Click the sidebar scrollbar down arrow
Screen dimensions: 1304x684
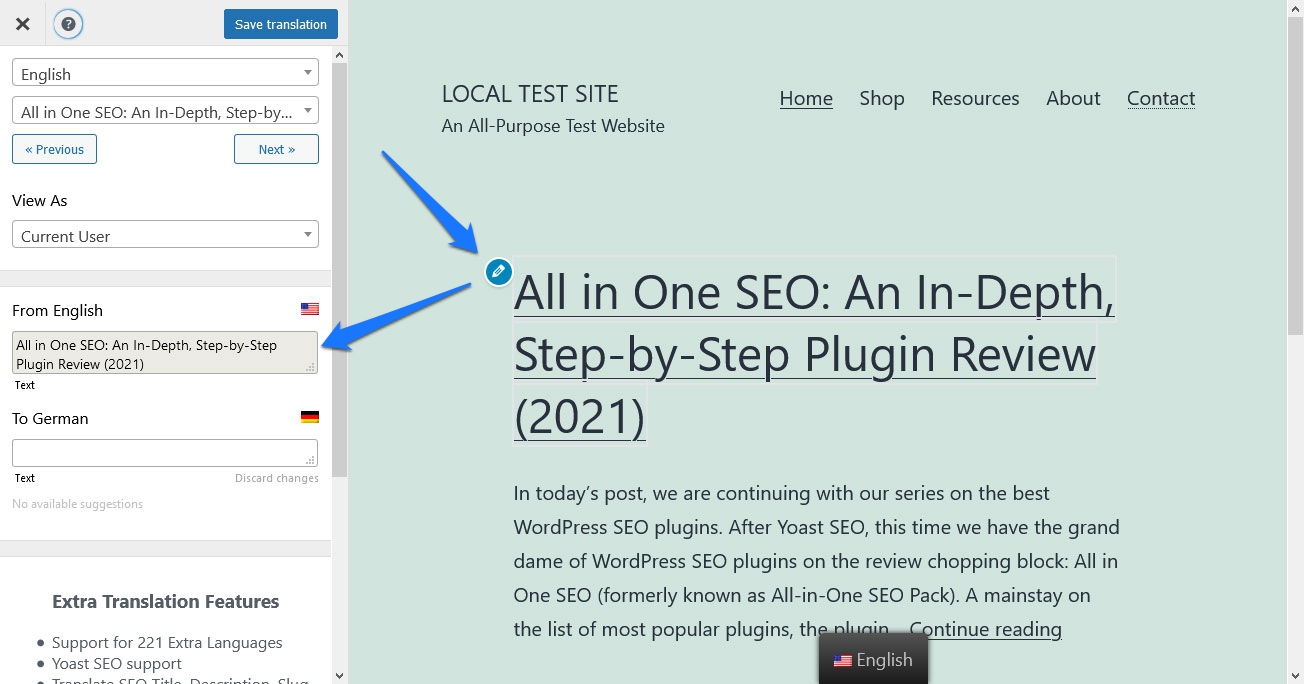pyautogui.click(x=340, y=676)
